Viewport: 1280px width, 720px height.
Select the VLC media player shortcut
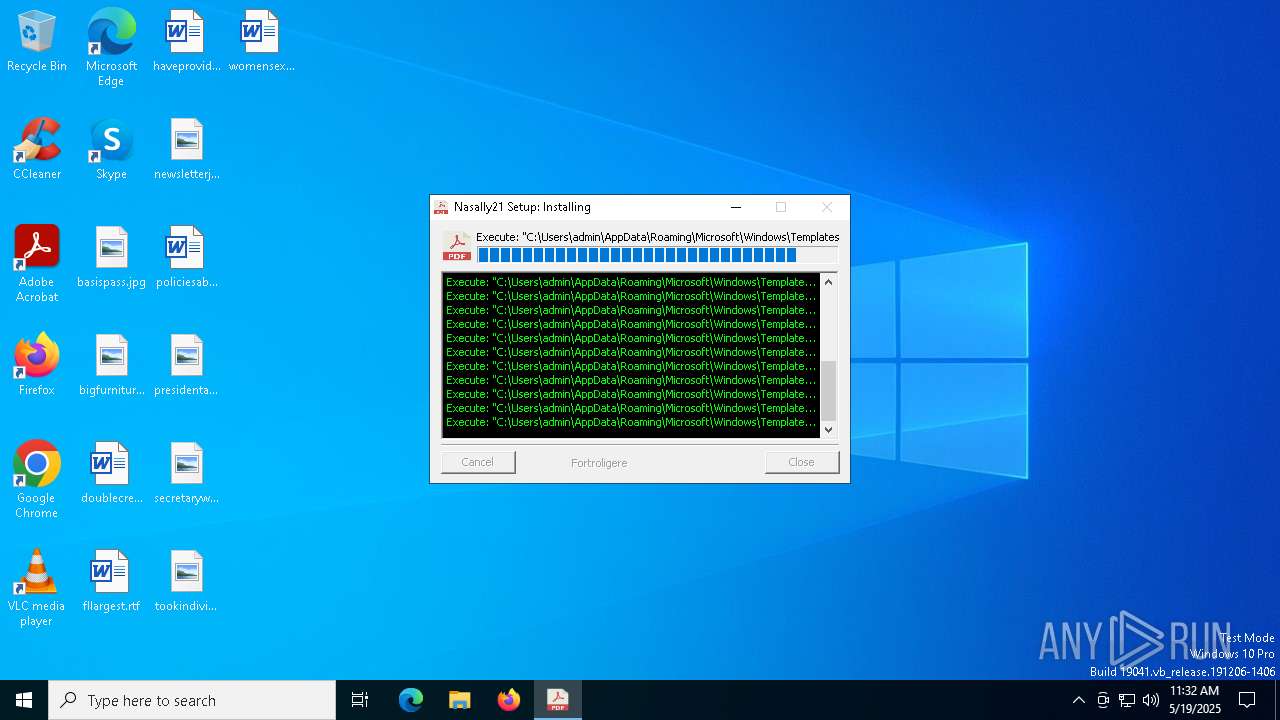37,588
